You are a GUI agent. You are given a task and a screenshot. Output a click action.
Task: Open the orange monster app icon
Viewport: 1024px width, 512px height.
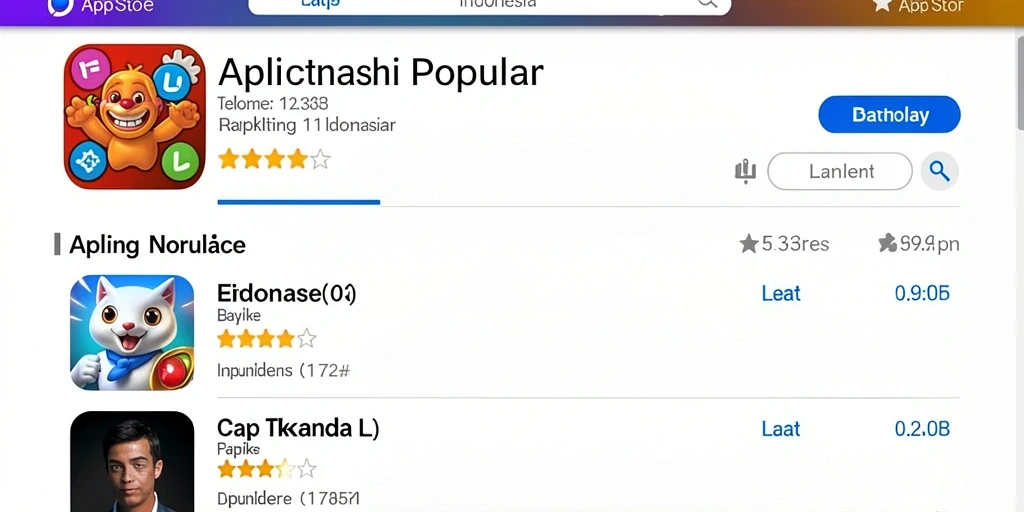[135, 117]
